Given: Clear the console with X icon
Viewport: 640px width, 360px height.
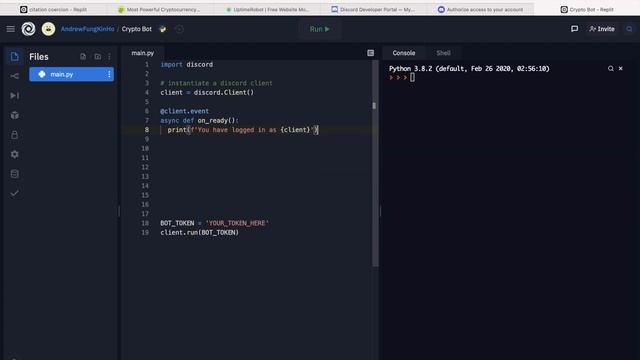Looking at the screenshot, I should click(621, 69).
